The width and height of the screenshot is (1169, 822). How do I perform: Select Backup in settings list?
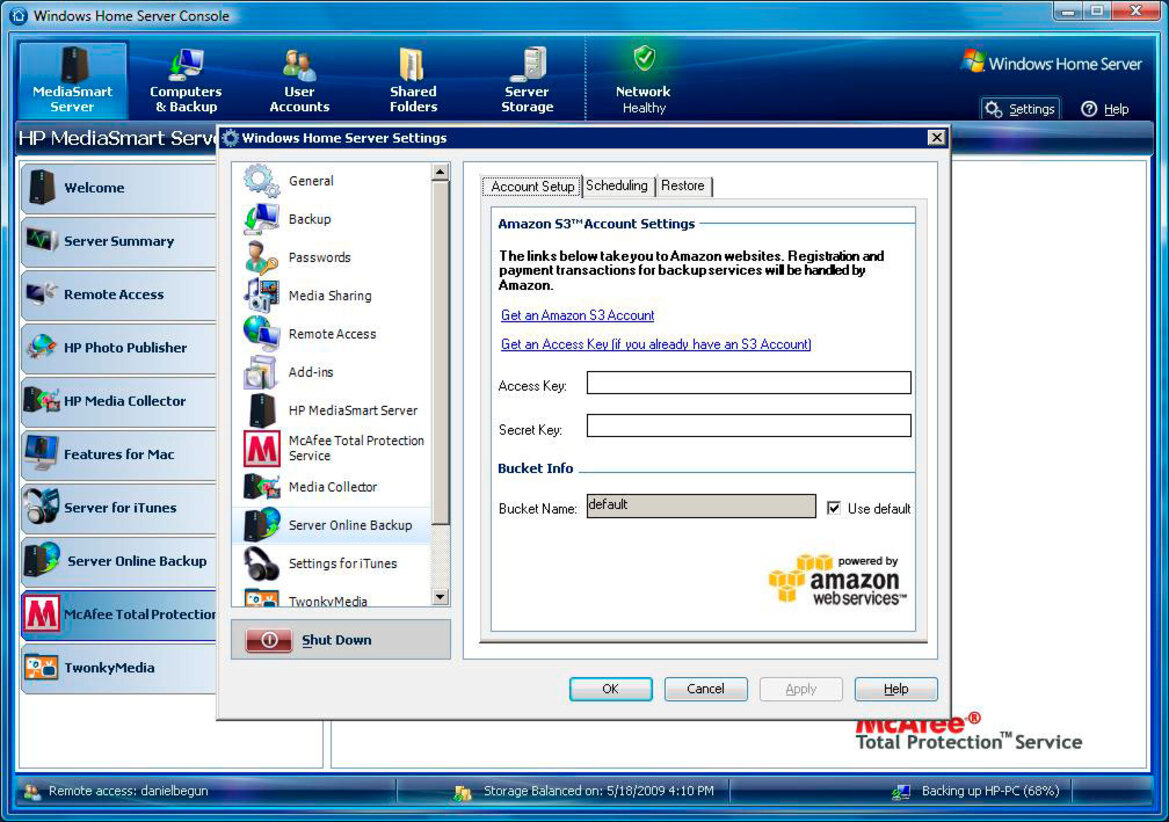point(332,219)
